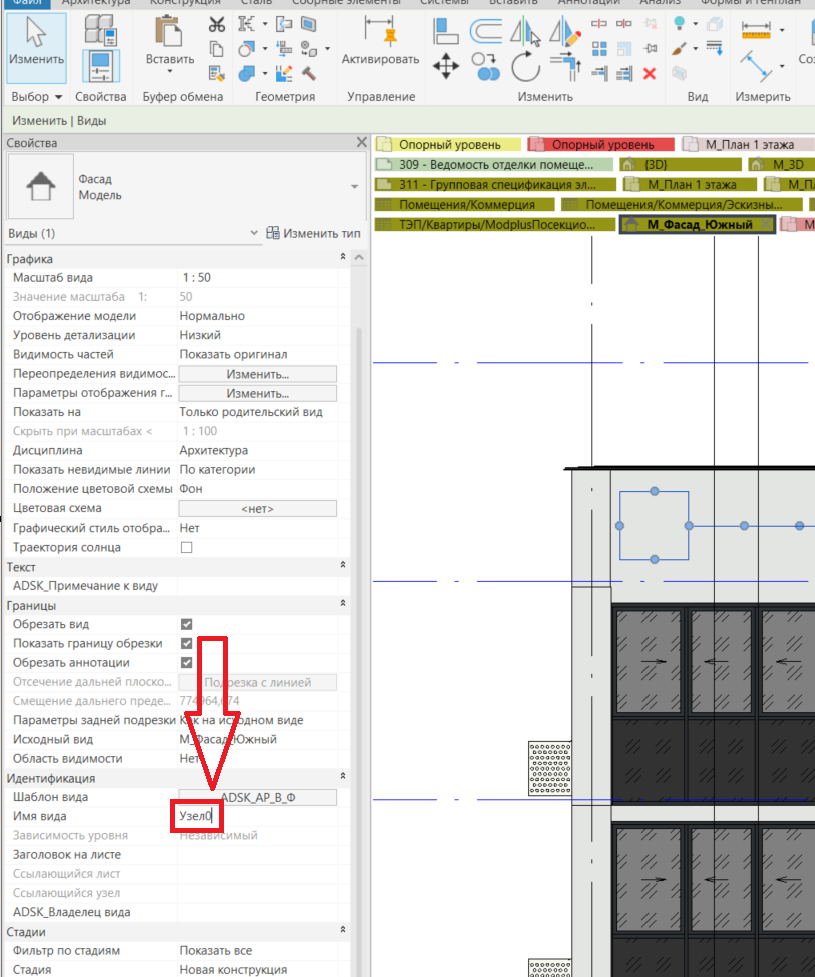Uncheck the Обрезать вид checkbox
815x977 pixels.
point(186,624)
